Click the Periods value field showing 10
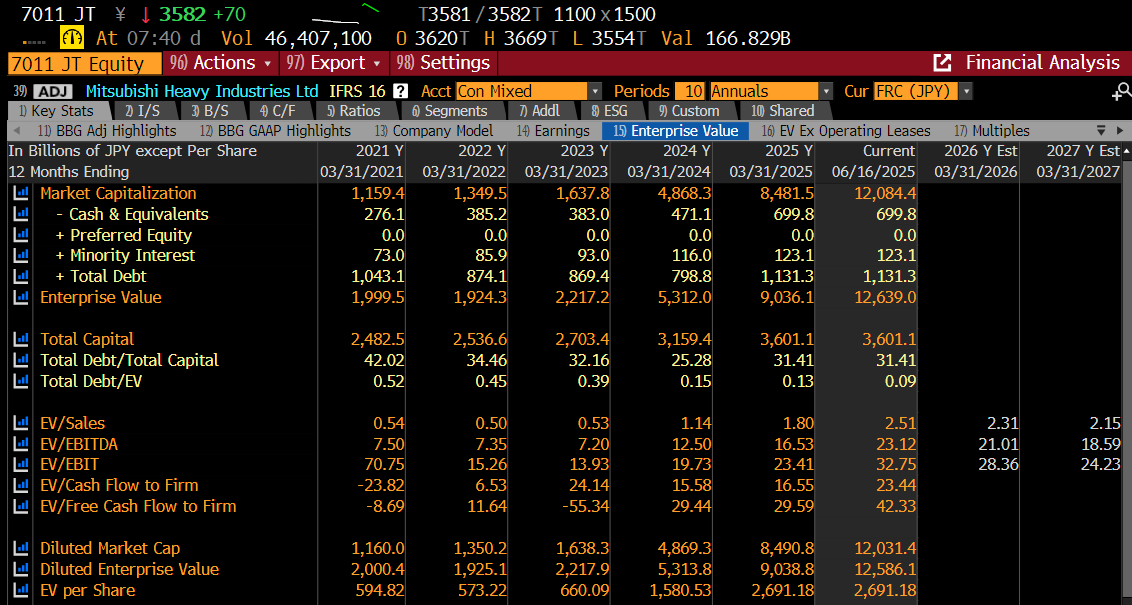The height and width of the screenshot is (605, 1132). point(690,92)
